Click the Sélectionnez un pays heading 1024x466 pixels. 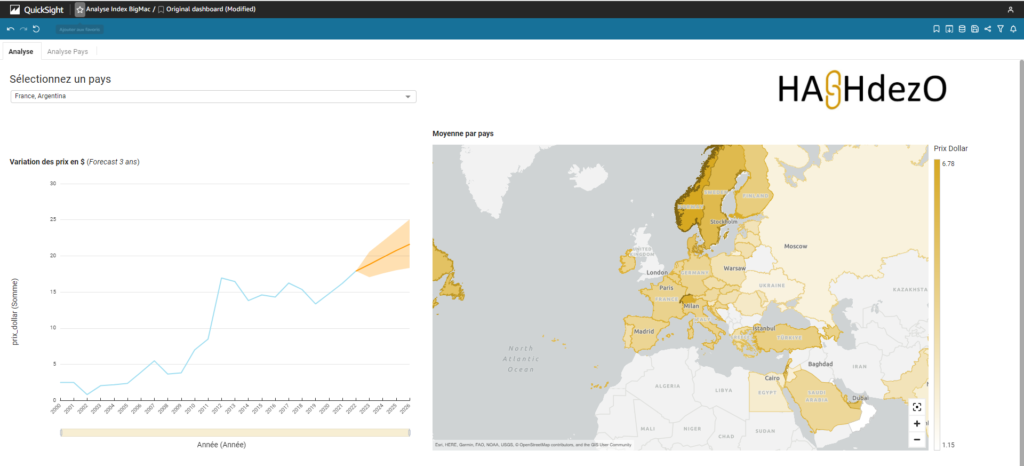60,80
